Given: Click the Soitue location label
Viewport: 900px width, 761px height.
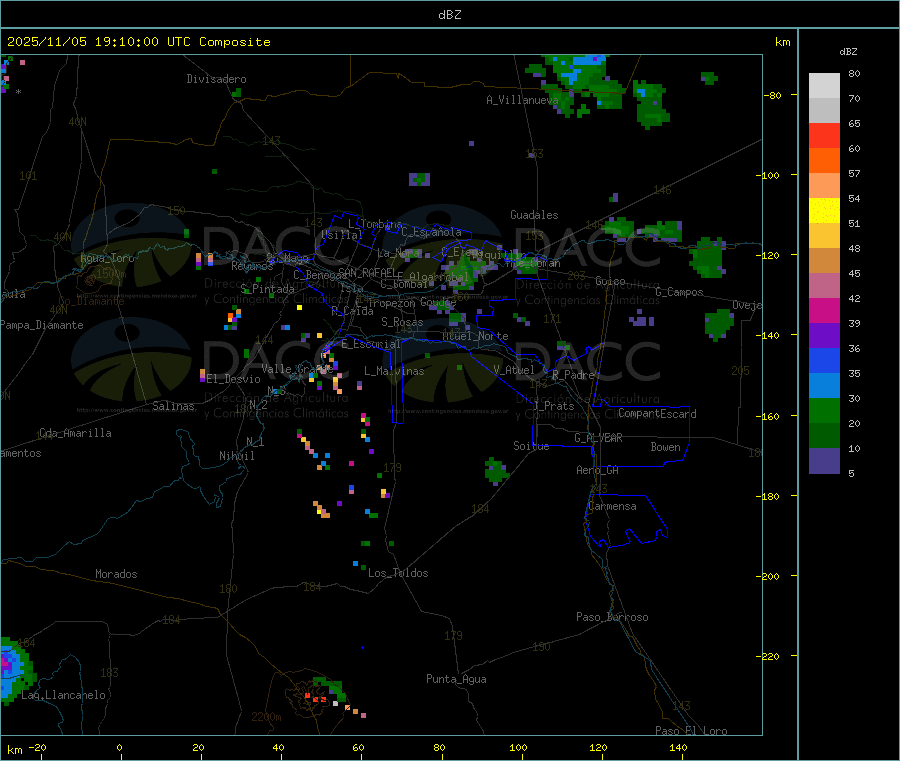Looking at the screenshot, I should (531, 446).
